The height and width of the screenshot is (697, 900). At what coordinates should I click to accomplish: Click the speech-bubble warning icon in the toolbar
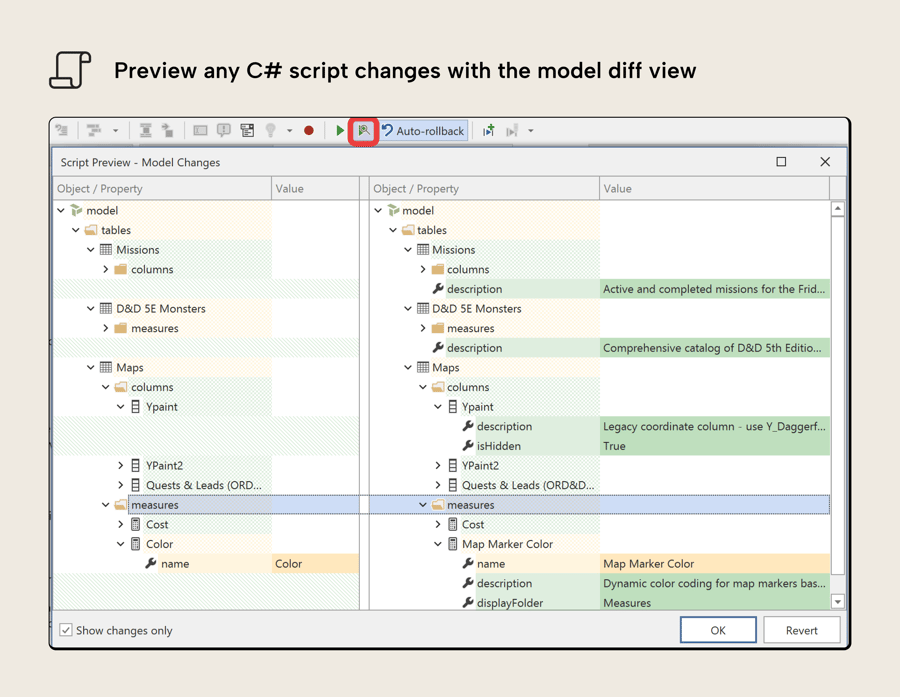(x=225, y=130)
